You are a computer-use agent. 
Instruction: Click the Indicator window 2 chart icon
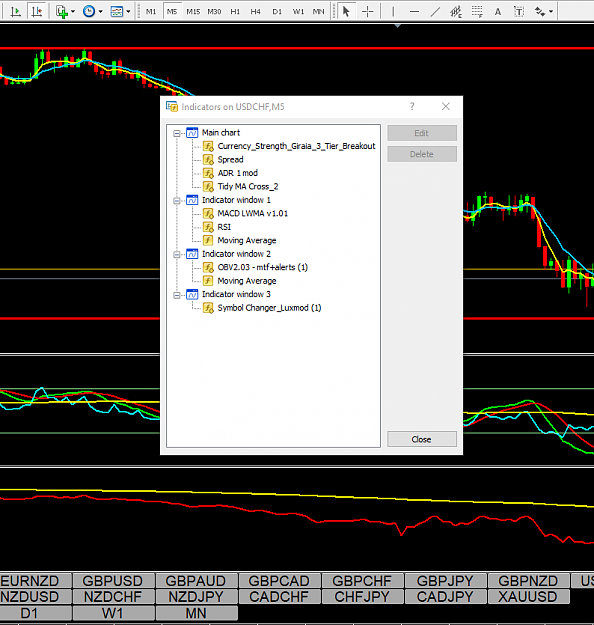point(192,254)
